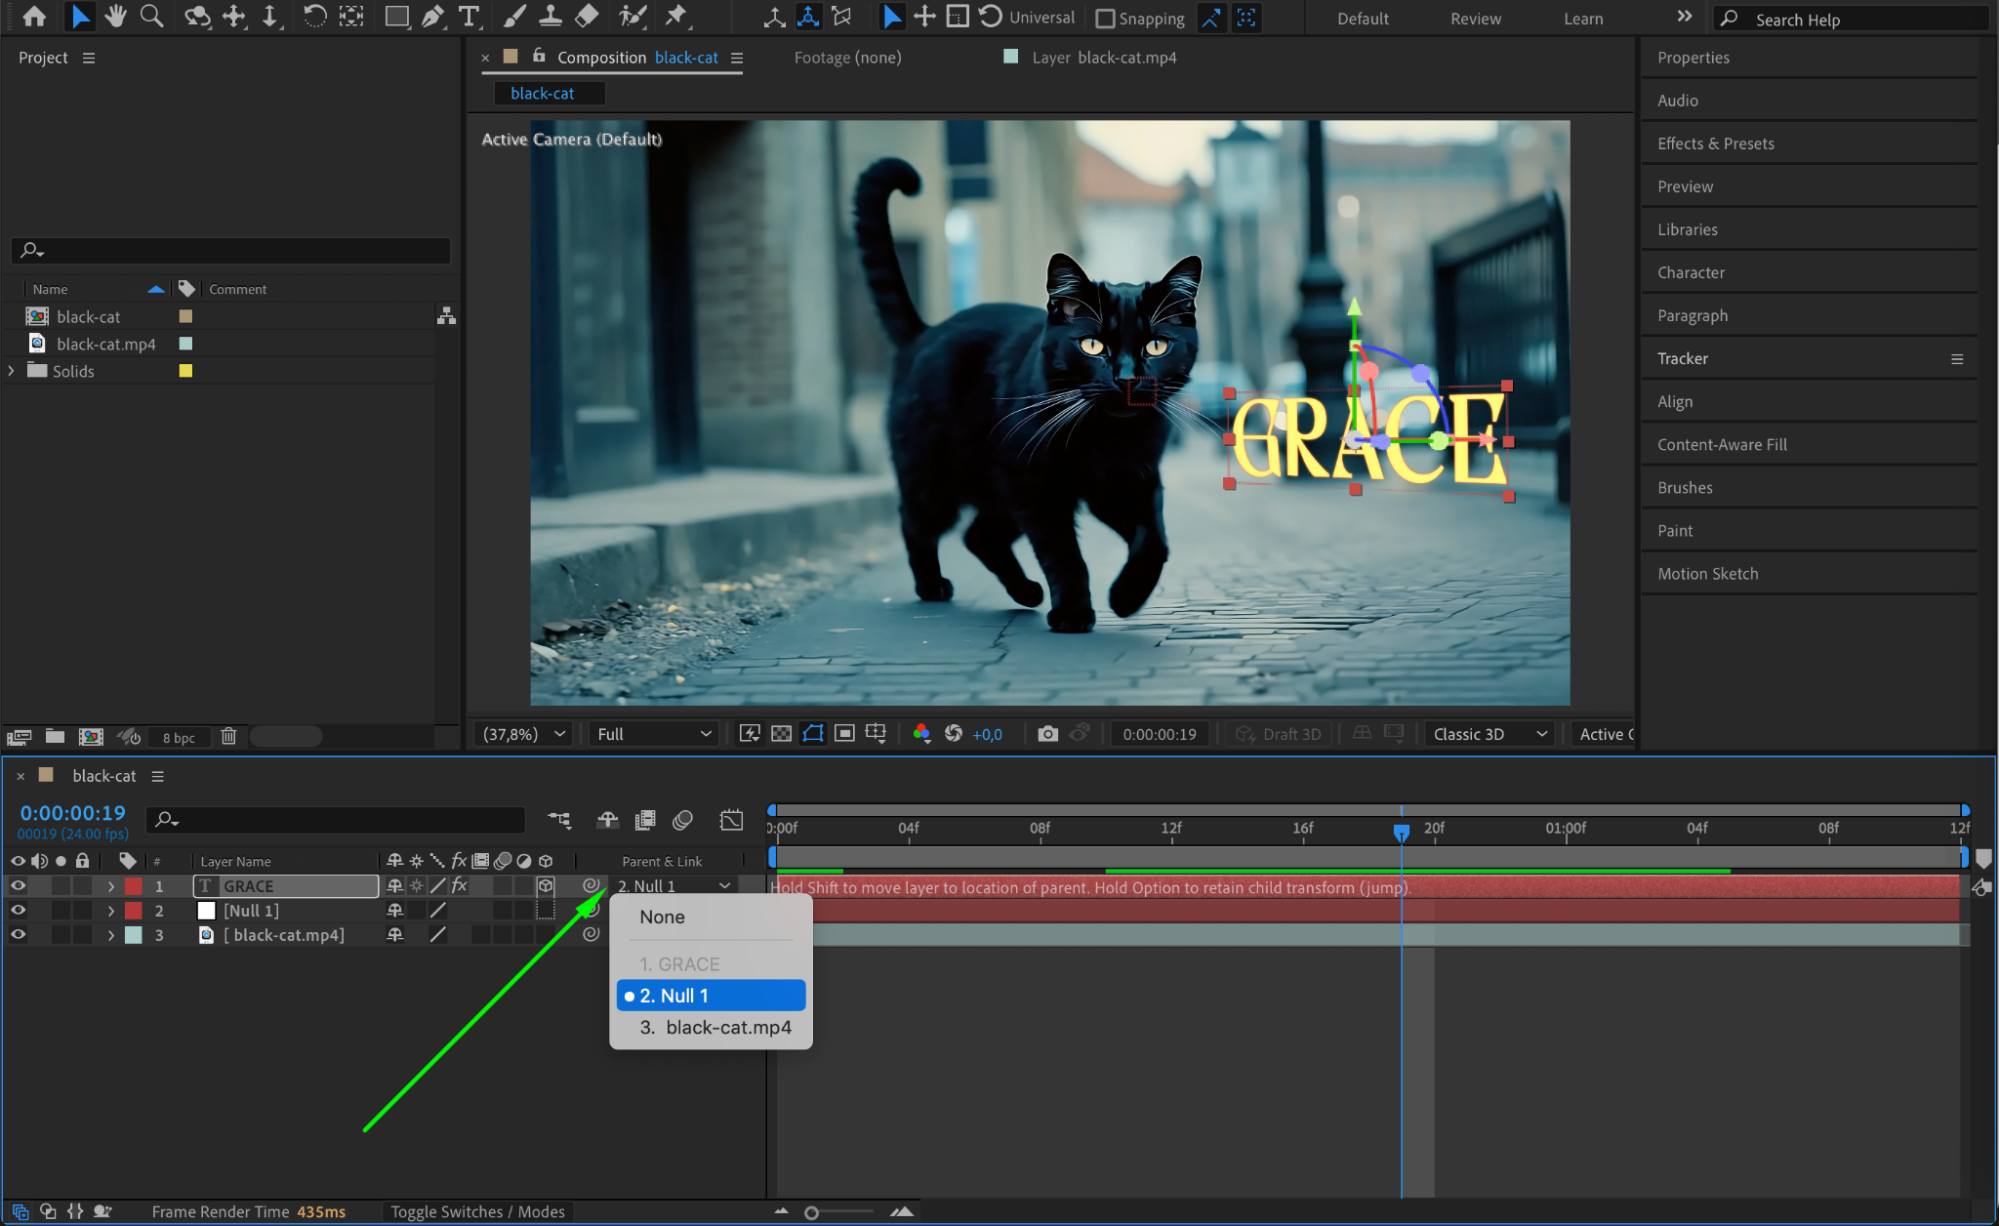Click the Home icon in toolbar

point(34,16)
